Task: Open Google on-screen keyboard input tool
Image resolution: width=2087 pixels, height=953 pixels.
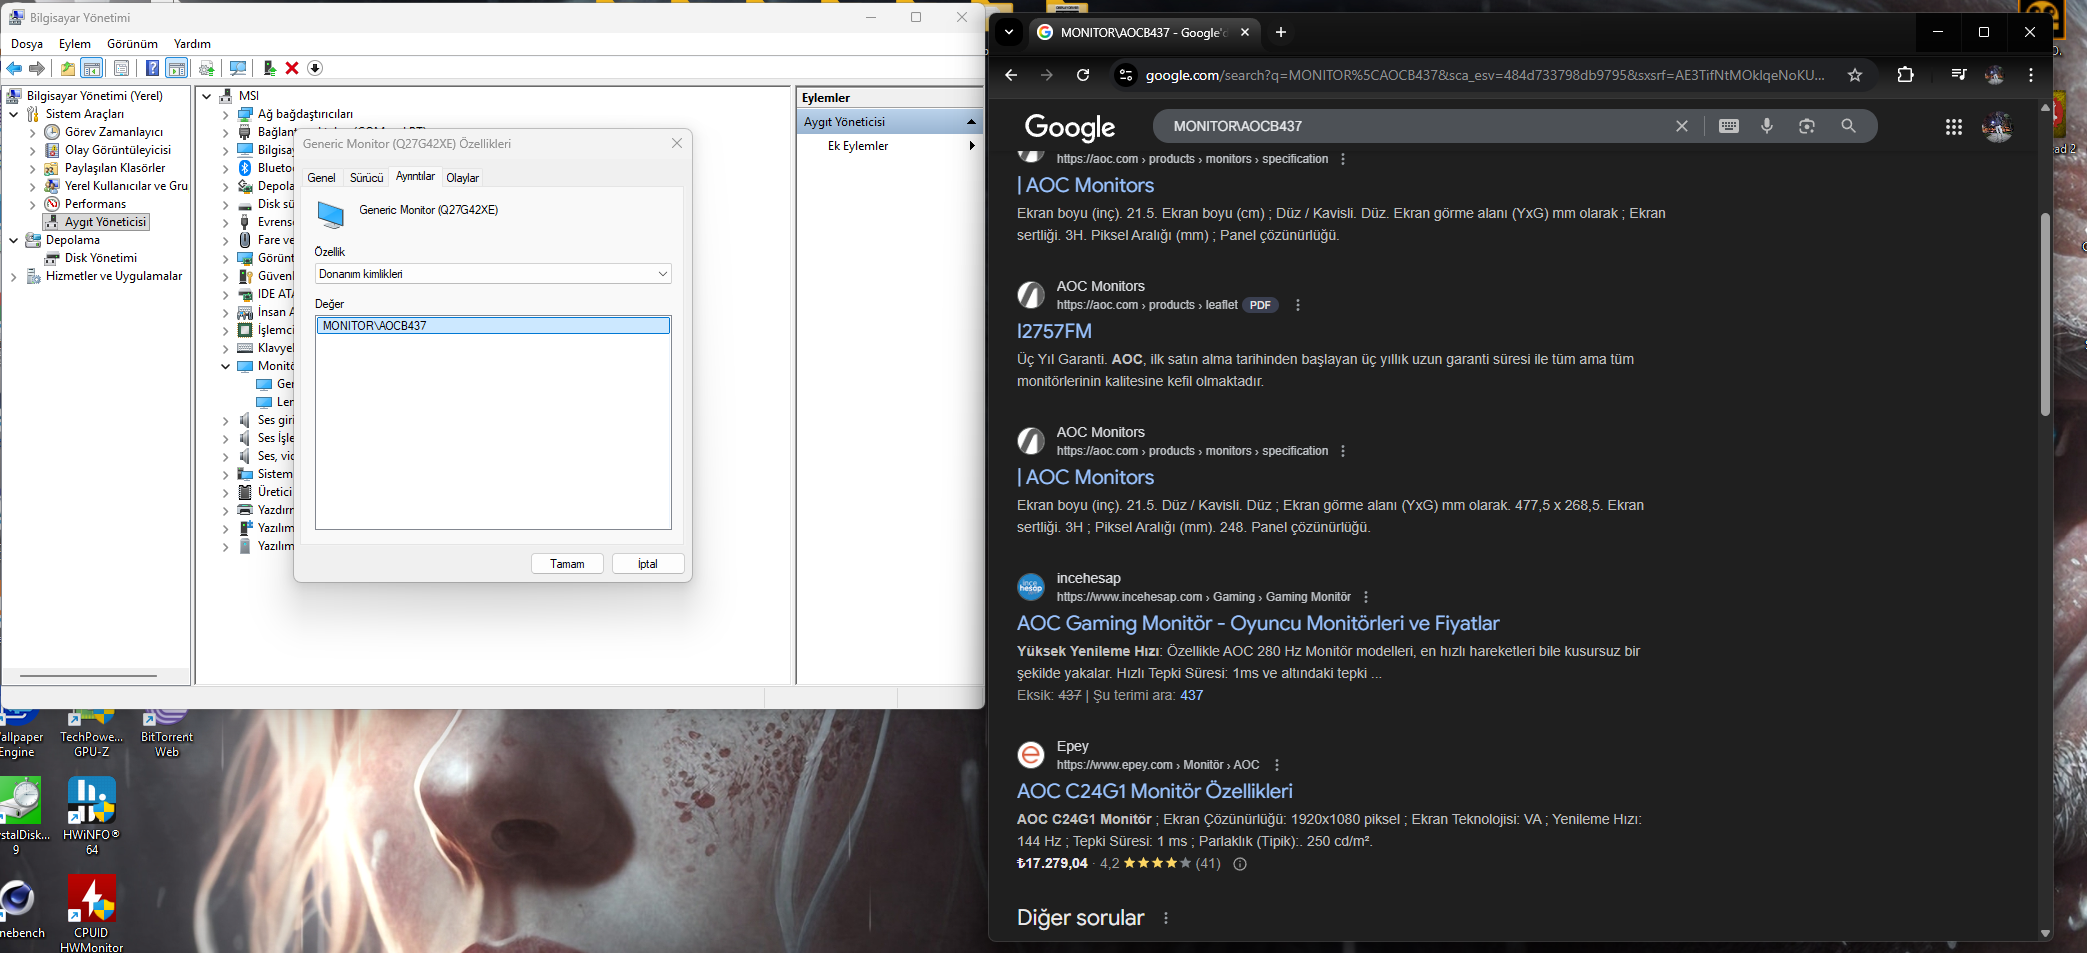Action: point(1729,126)
